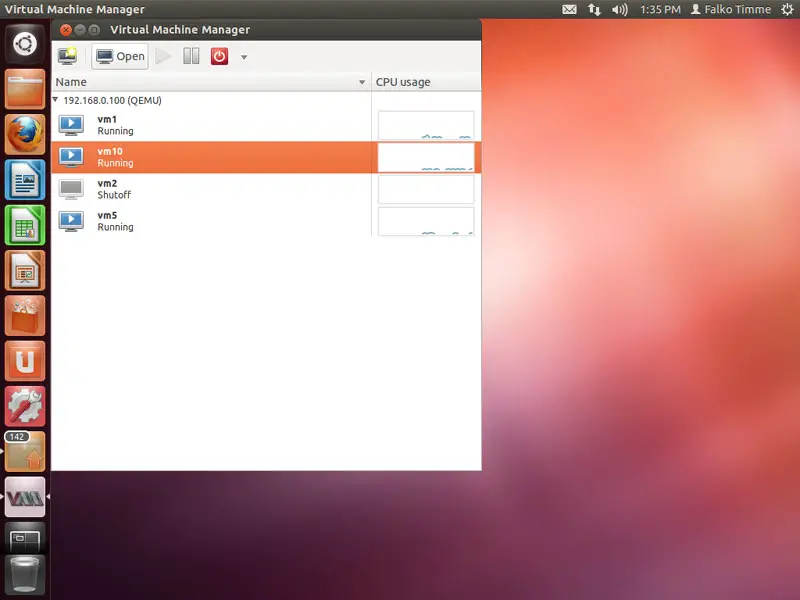Viewport: 800px width, 600px height.
Task: Select the 192.168.0.100 (QEMU) connection row
Action: [266, 101]
